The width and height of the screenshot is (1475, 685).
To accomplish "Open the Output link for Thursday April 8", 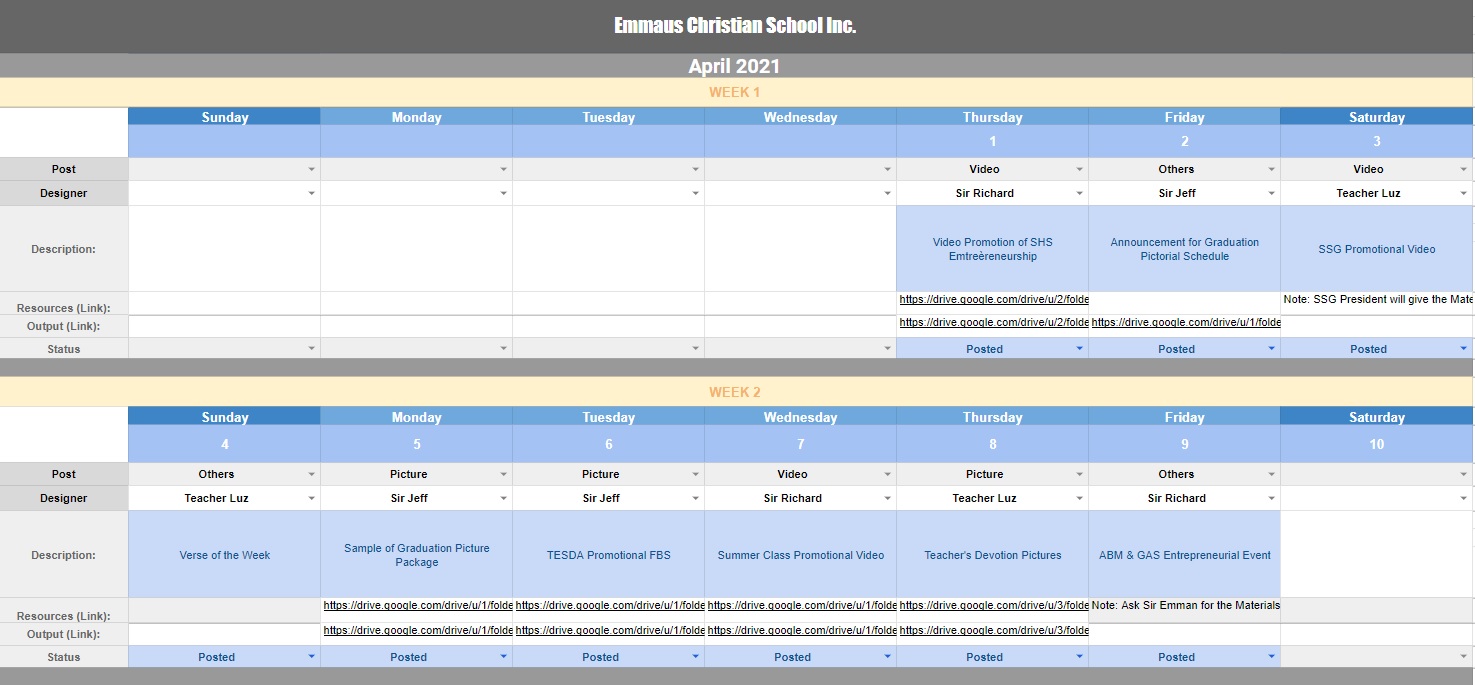I will point(993,630).
